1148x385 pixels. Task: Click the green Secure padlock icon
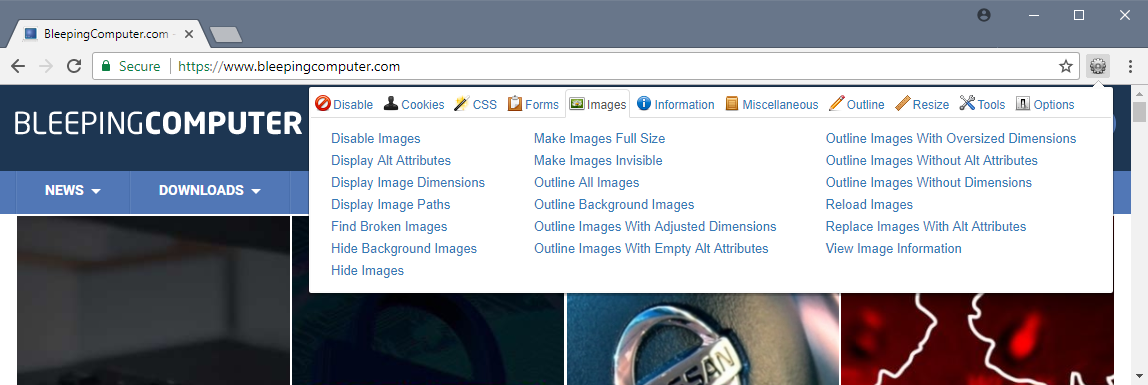106,67
